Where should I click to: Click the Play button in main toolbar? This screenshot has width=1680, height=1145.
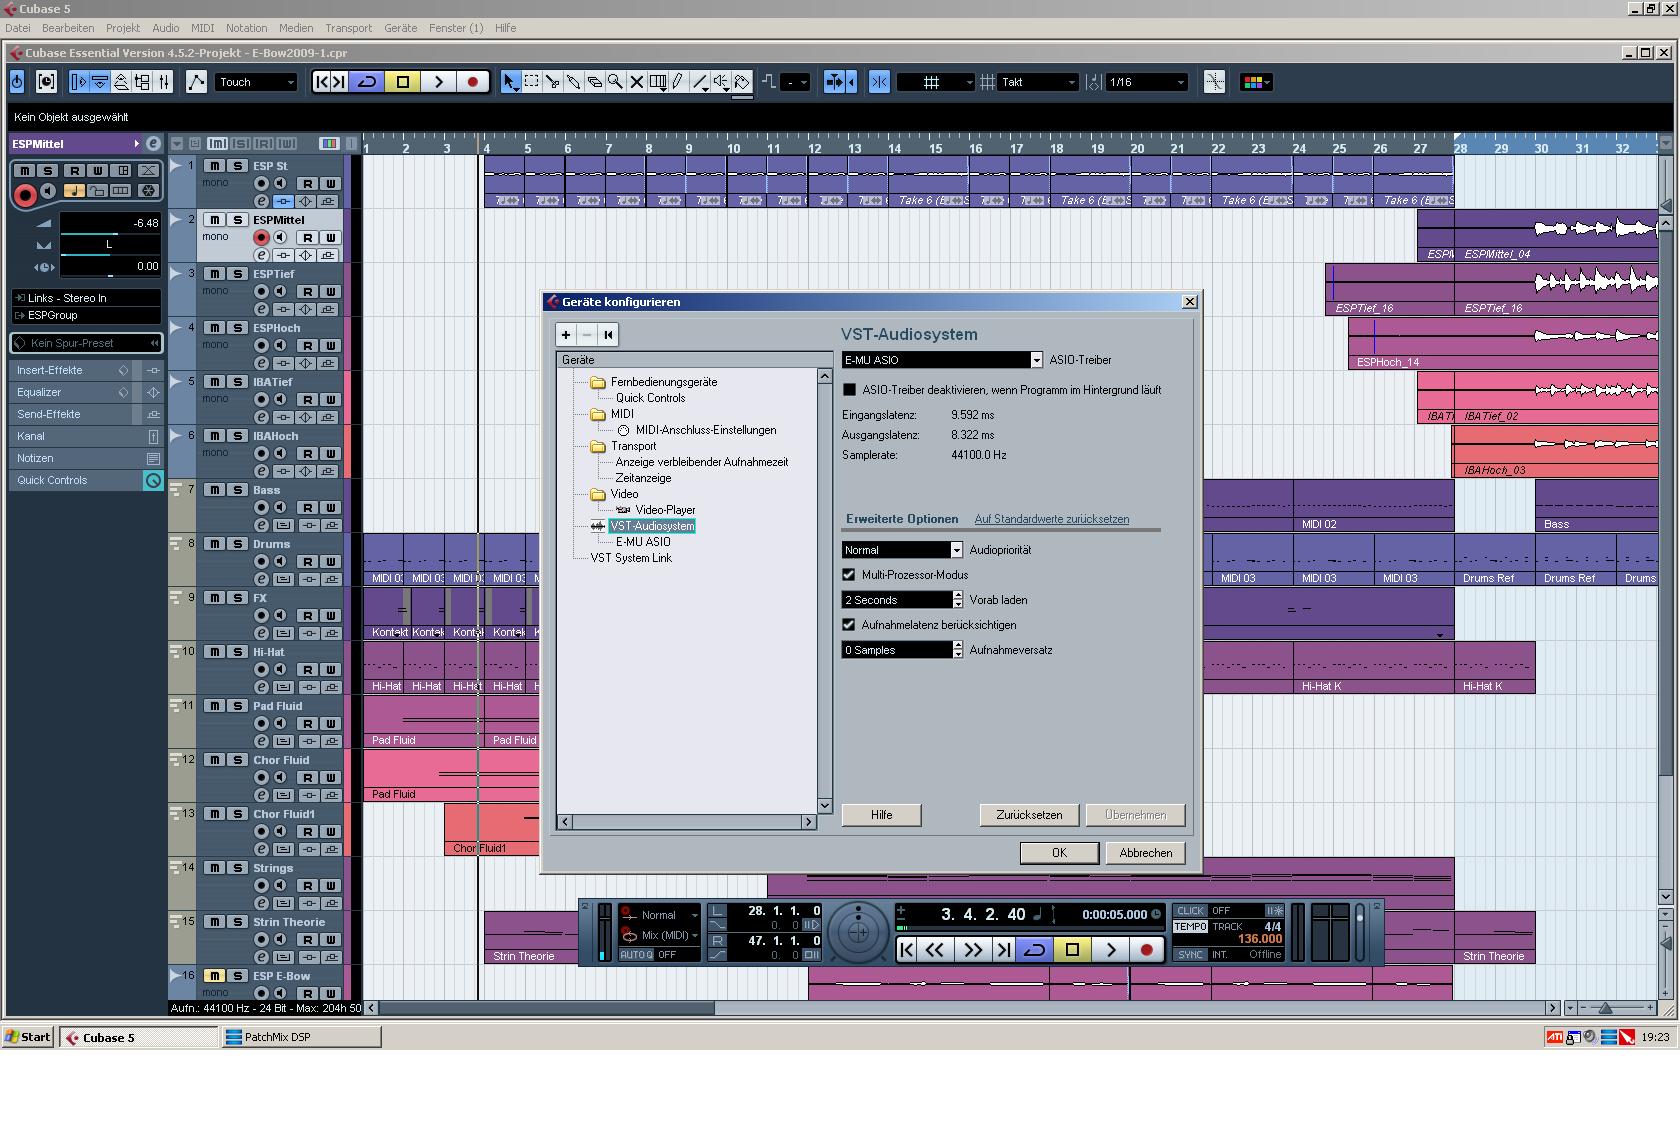(438, 82)
